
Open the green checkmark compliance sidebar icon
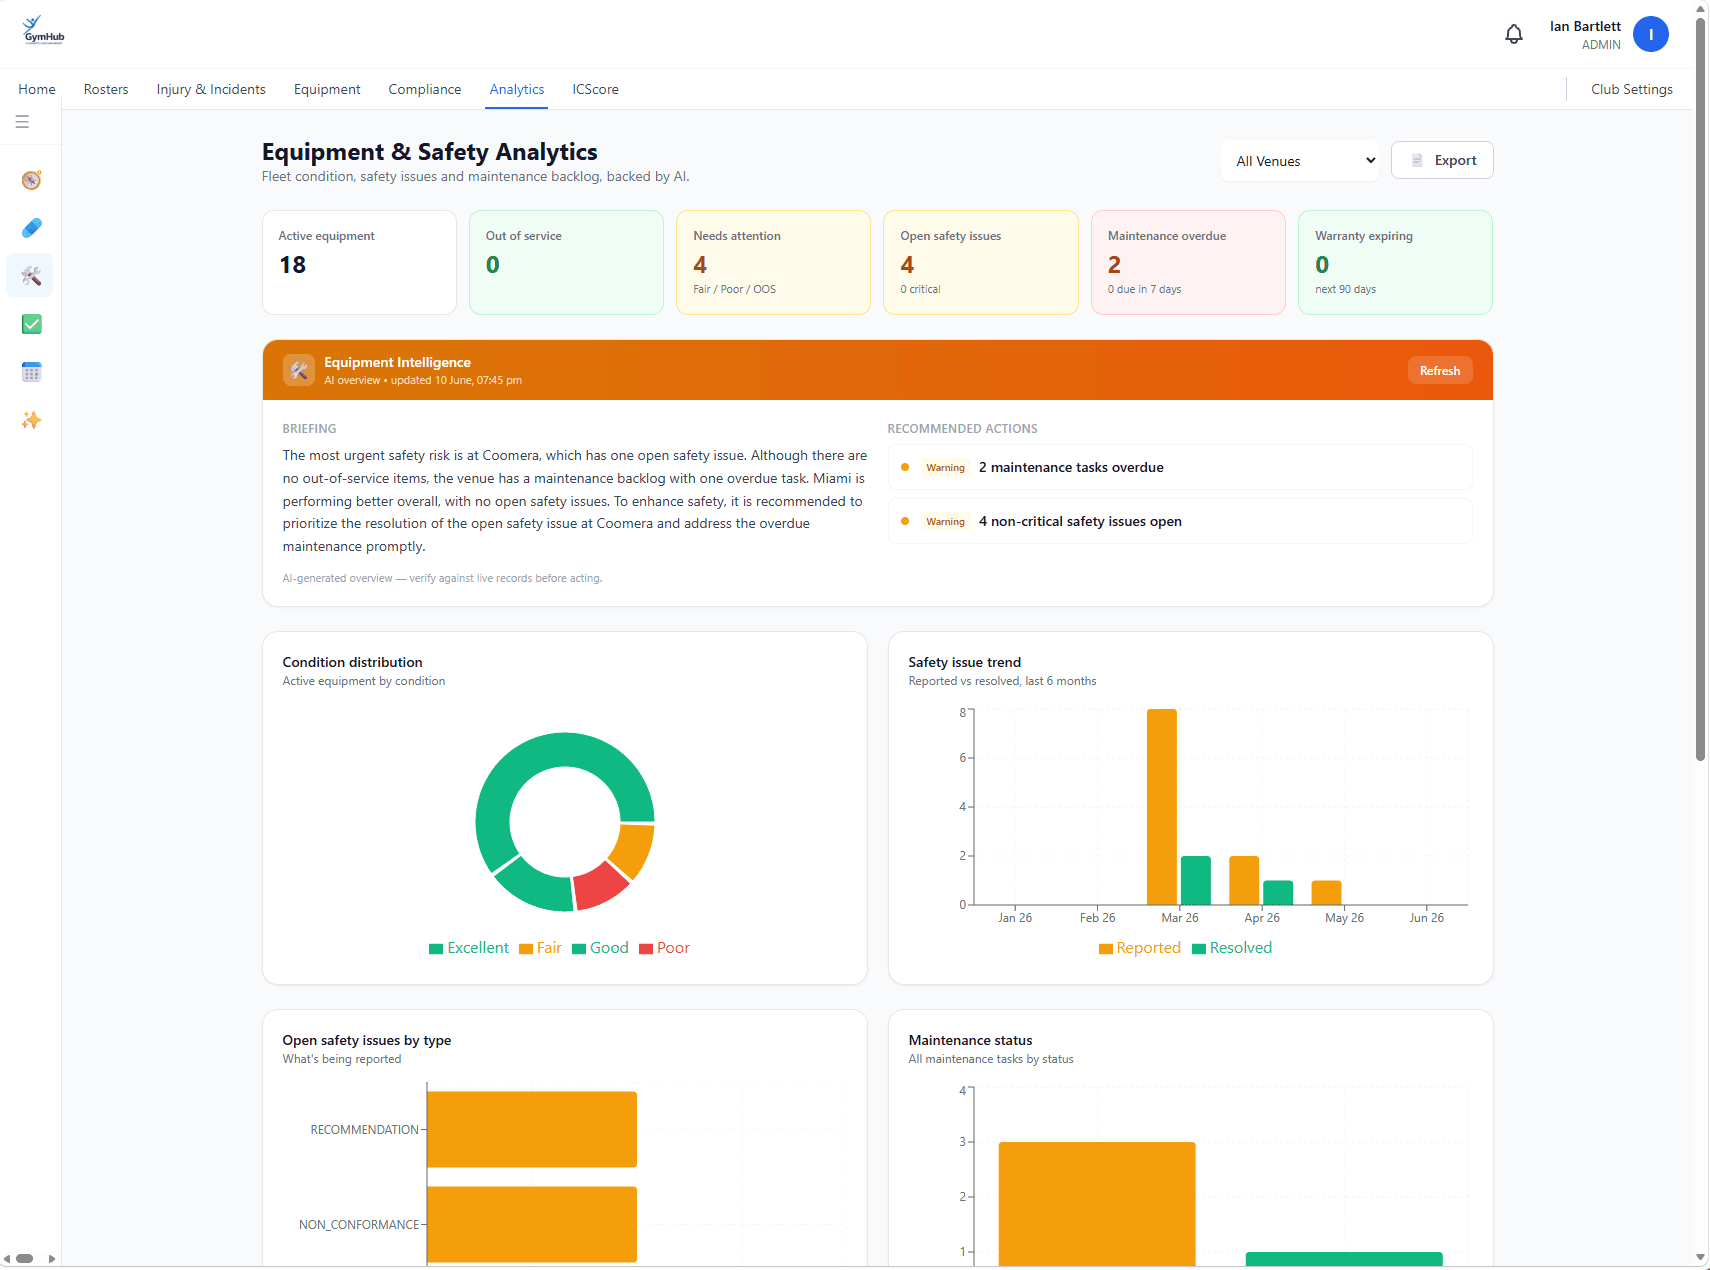coord(31,324)
